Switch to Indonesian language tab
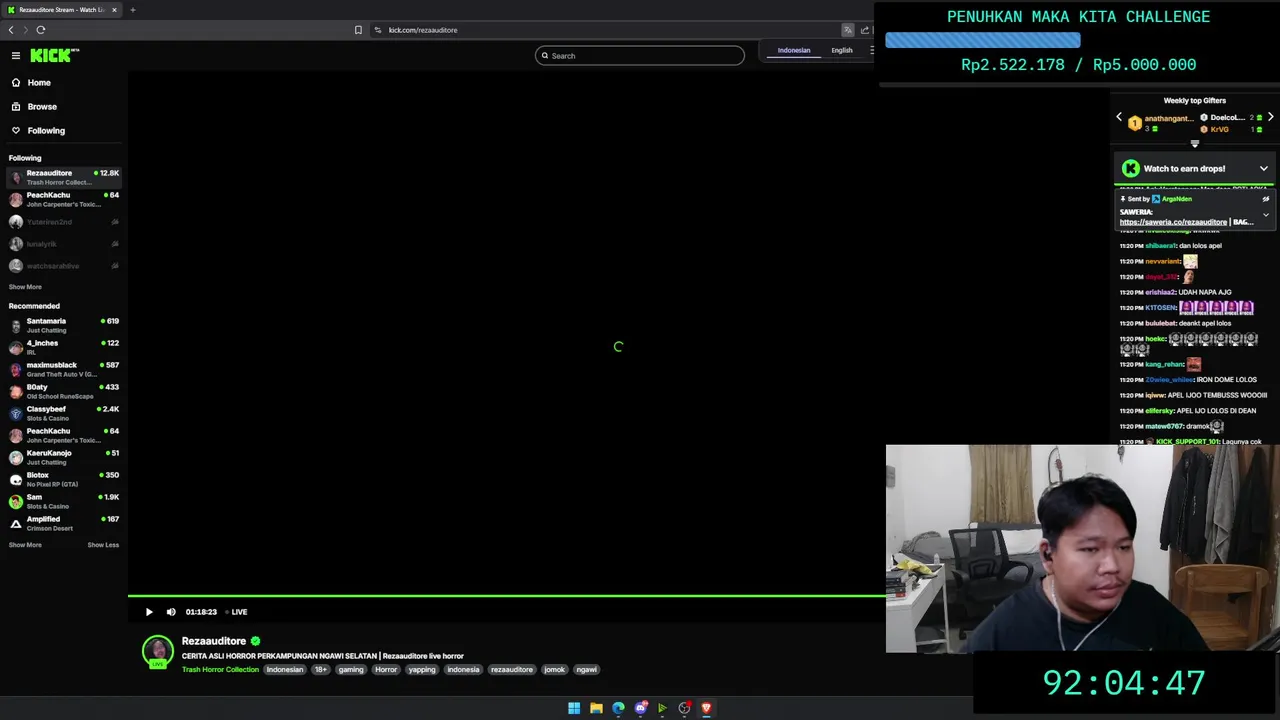 (x=794, y=50)
